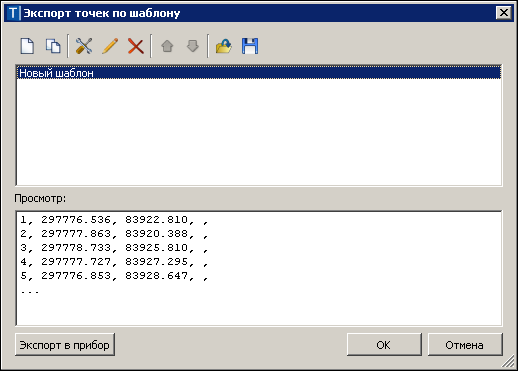518x371 pixels.
Task: Click preview line starting with 1, 297776.536
Action: [x=114, y=220]
